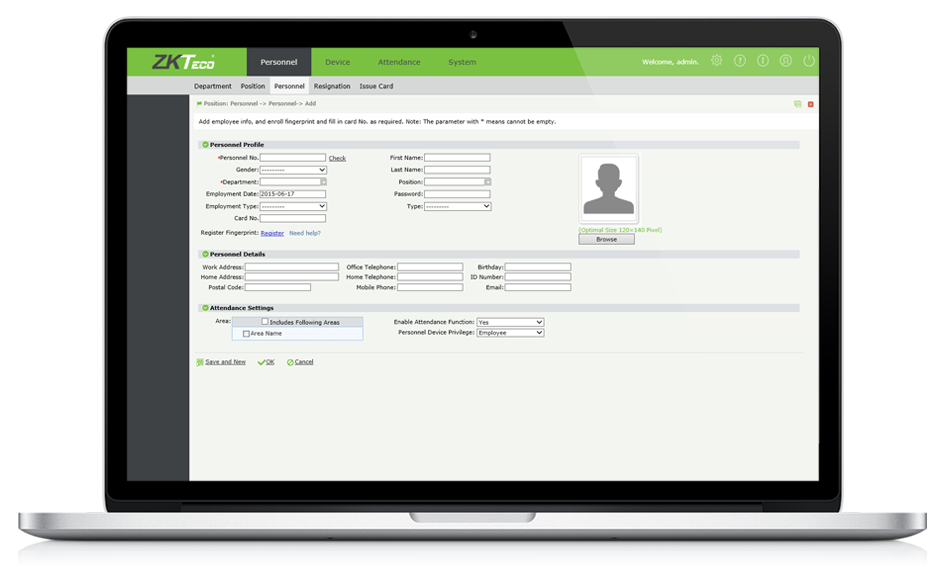Log out using the power icon
The width and height of the screenshot is (944, 567).
click(809, 61)
